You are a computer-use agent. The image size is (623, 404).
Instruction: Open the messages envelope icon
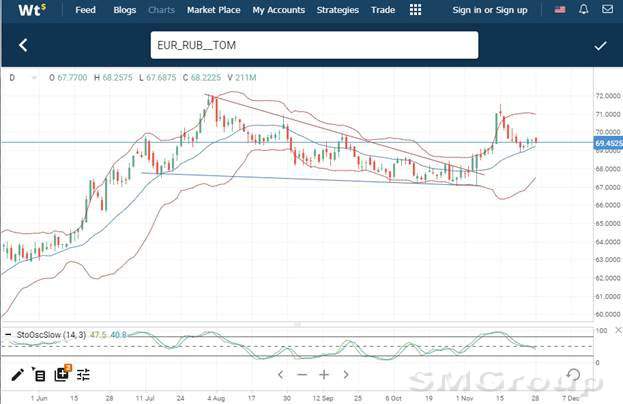[x=608, y=9]
